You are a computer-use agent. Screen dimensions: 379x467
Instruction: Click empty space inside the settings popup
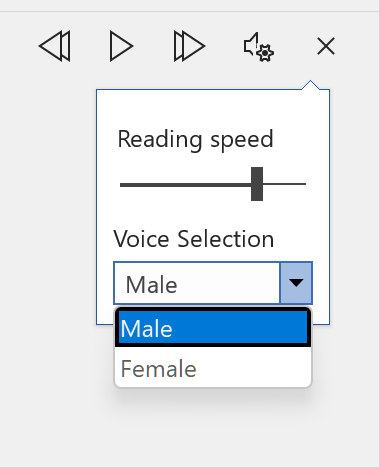pyautogui.click(x=213, y=107)
